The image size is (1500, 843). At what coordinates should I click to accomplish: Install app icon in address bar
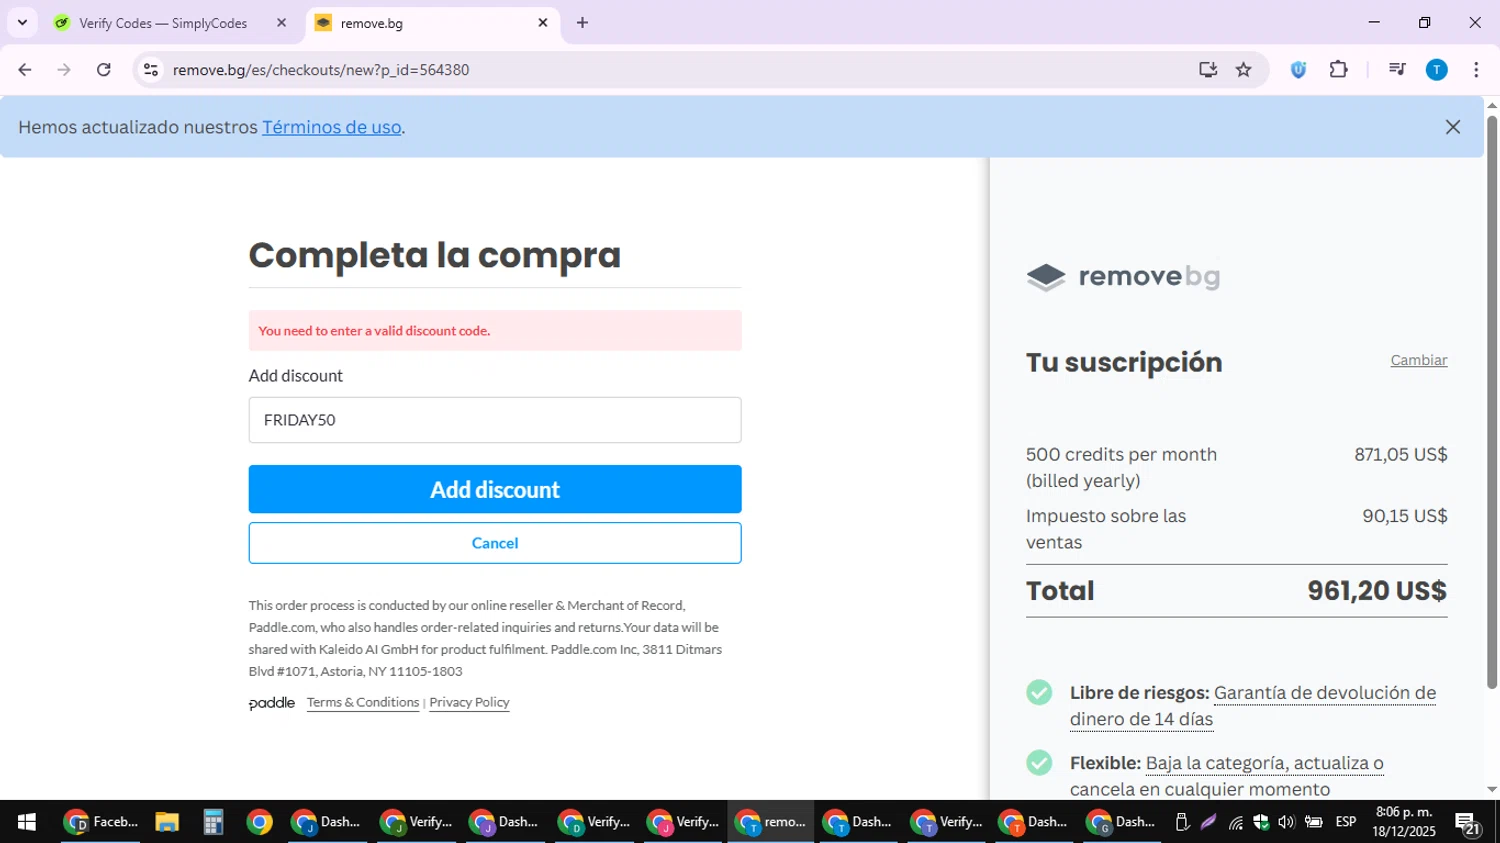[x=1208, y=70]
